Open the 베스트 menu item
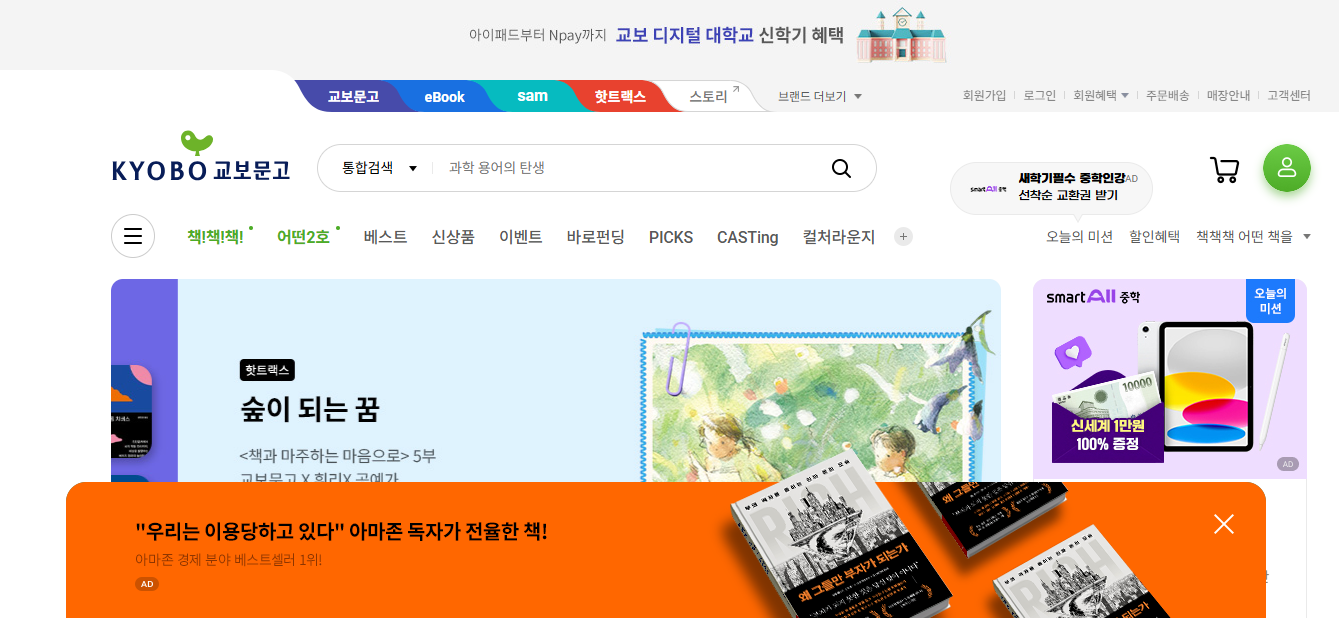This screenshot has width=1339, height=618. [385, 236]
